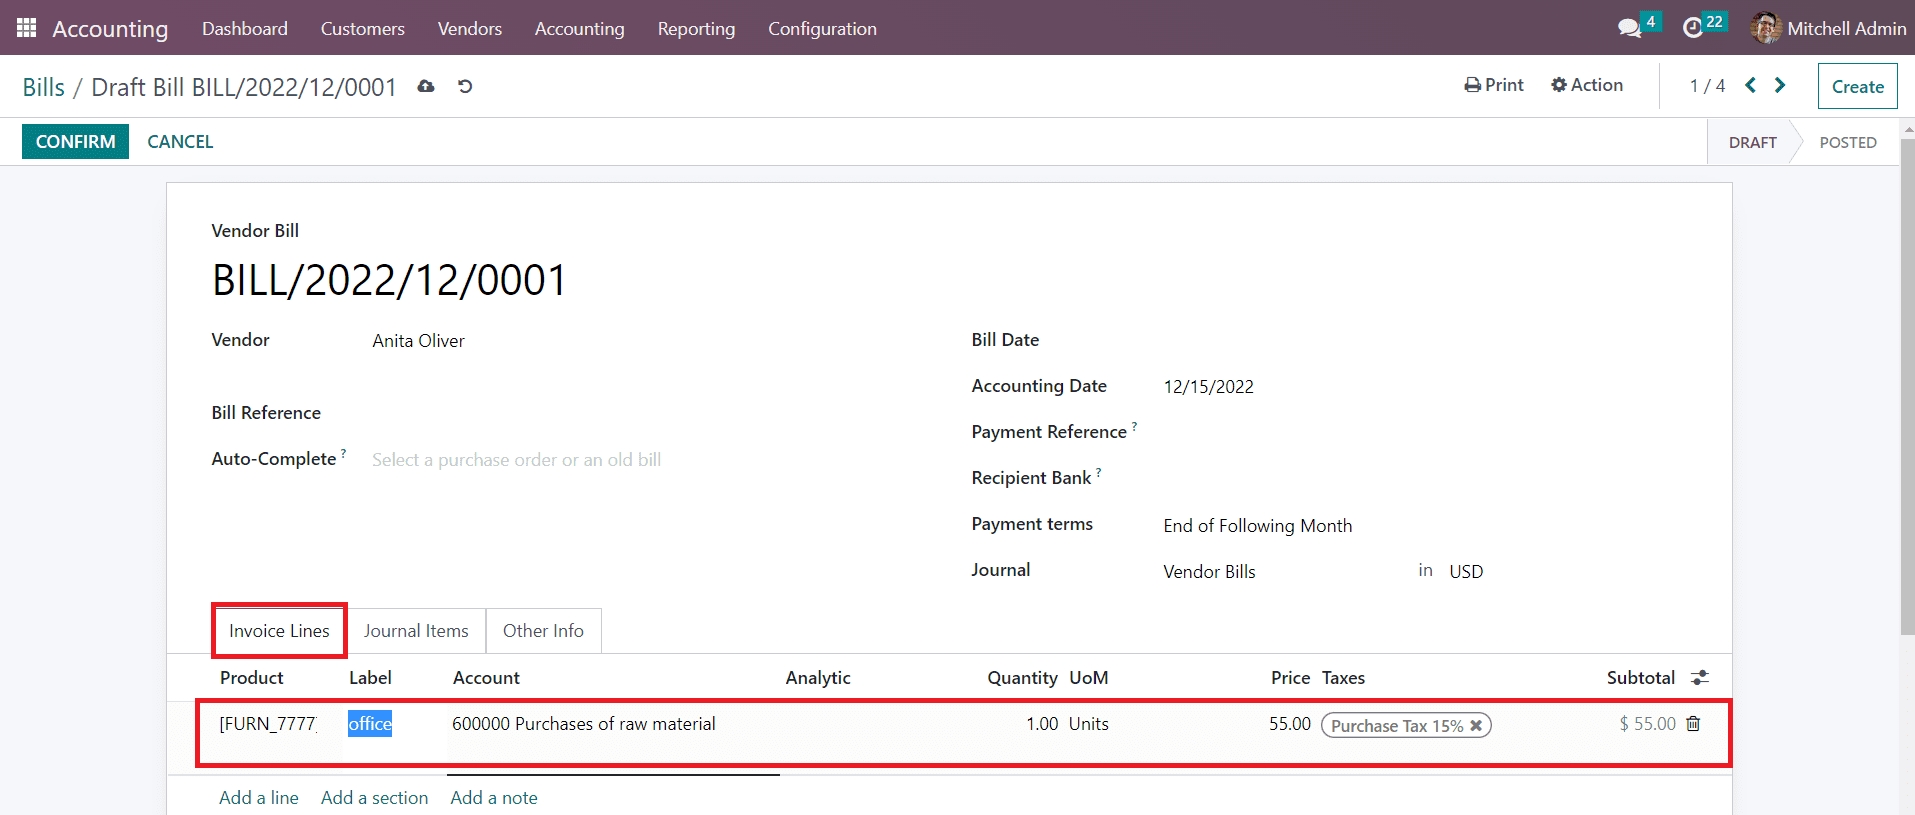1915x815 pixels.
Task: Open the Reporting menu
Action: point(696,29)
